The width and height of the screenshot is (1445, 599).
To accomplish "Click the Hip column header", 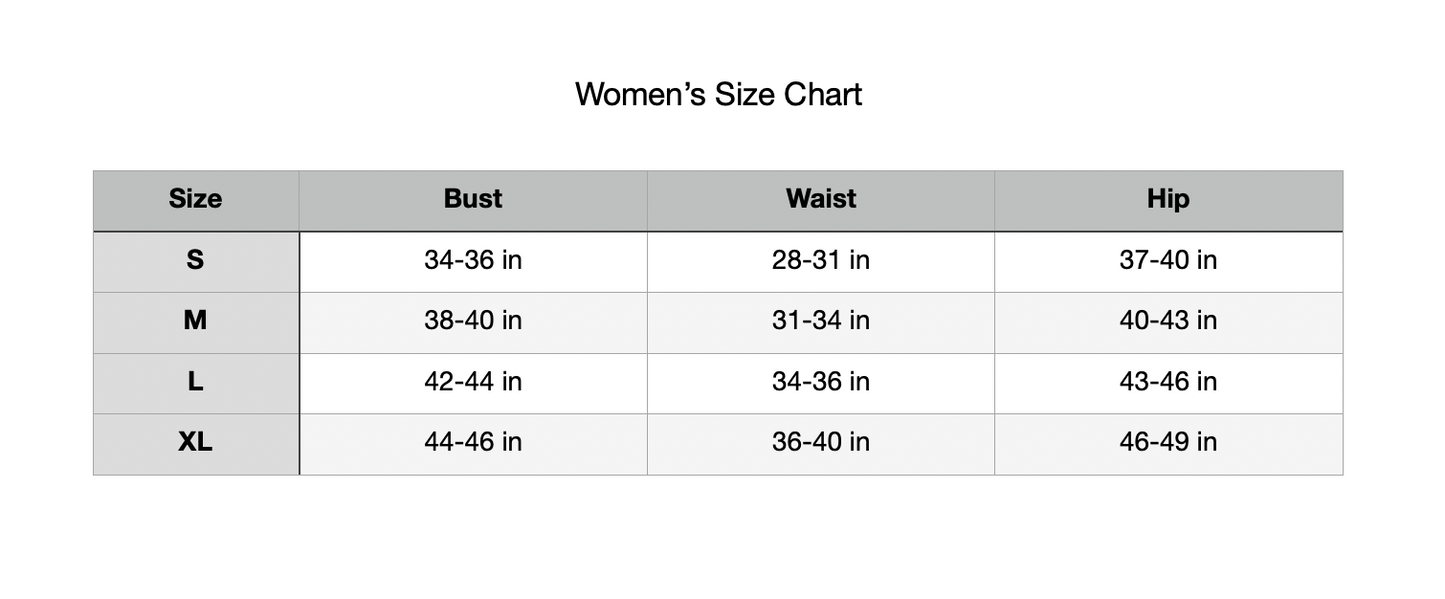I will tap(1168, 199).
